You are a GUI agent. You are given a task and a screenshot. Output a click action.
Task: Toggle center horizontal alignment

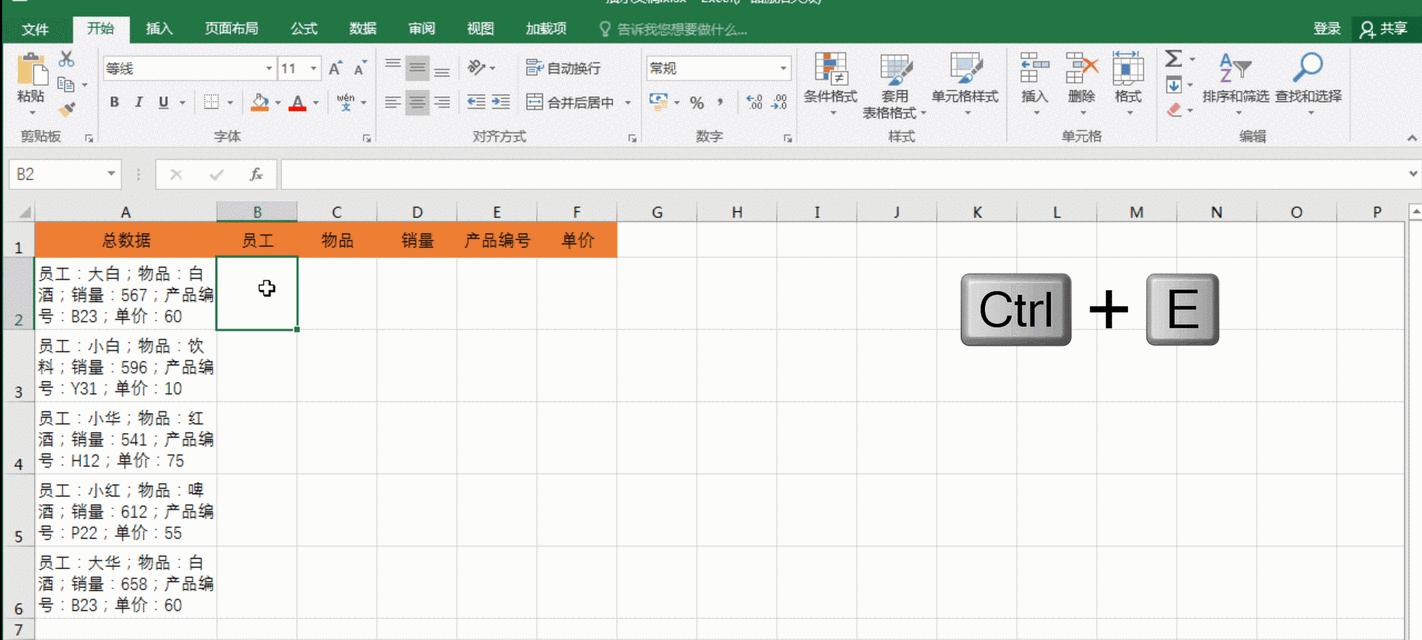tap(417, 102)
